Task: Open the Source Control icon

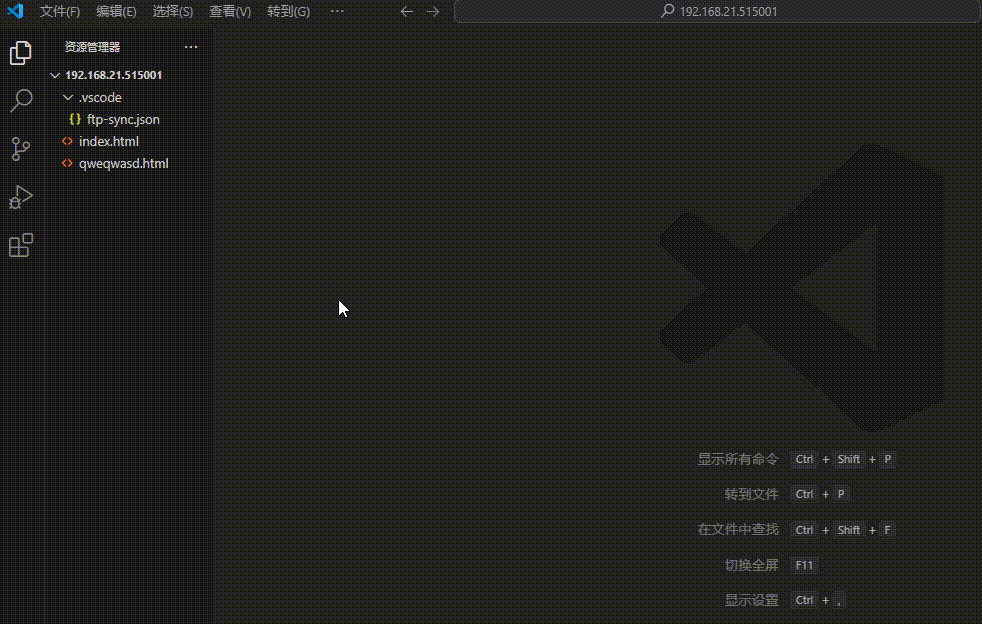Action: (x=21, y=149)
